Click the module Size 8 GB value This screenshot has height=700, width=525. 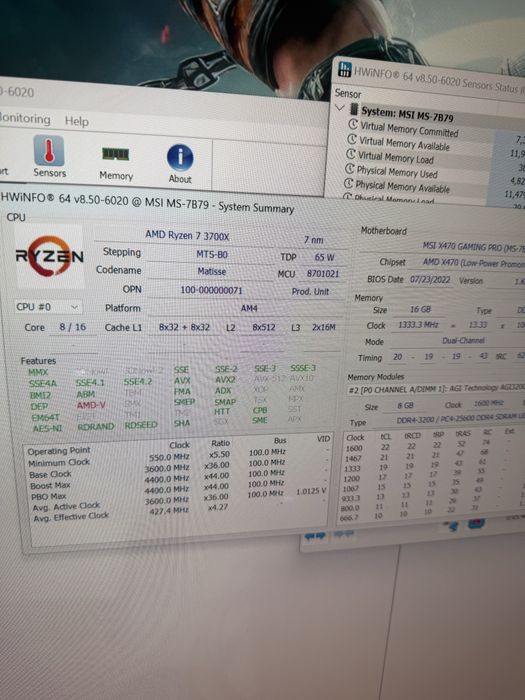click(405, 405)
